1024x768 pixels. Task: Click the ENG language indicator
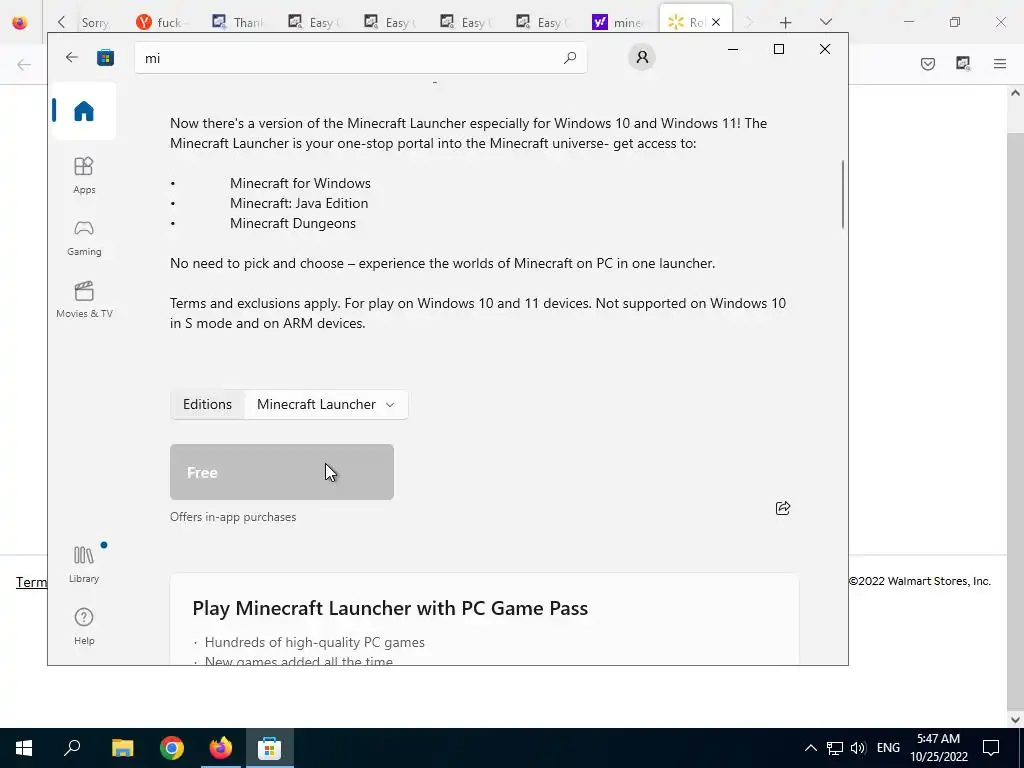pyautogui.click(x=888, y=748)
